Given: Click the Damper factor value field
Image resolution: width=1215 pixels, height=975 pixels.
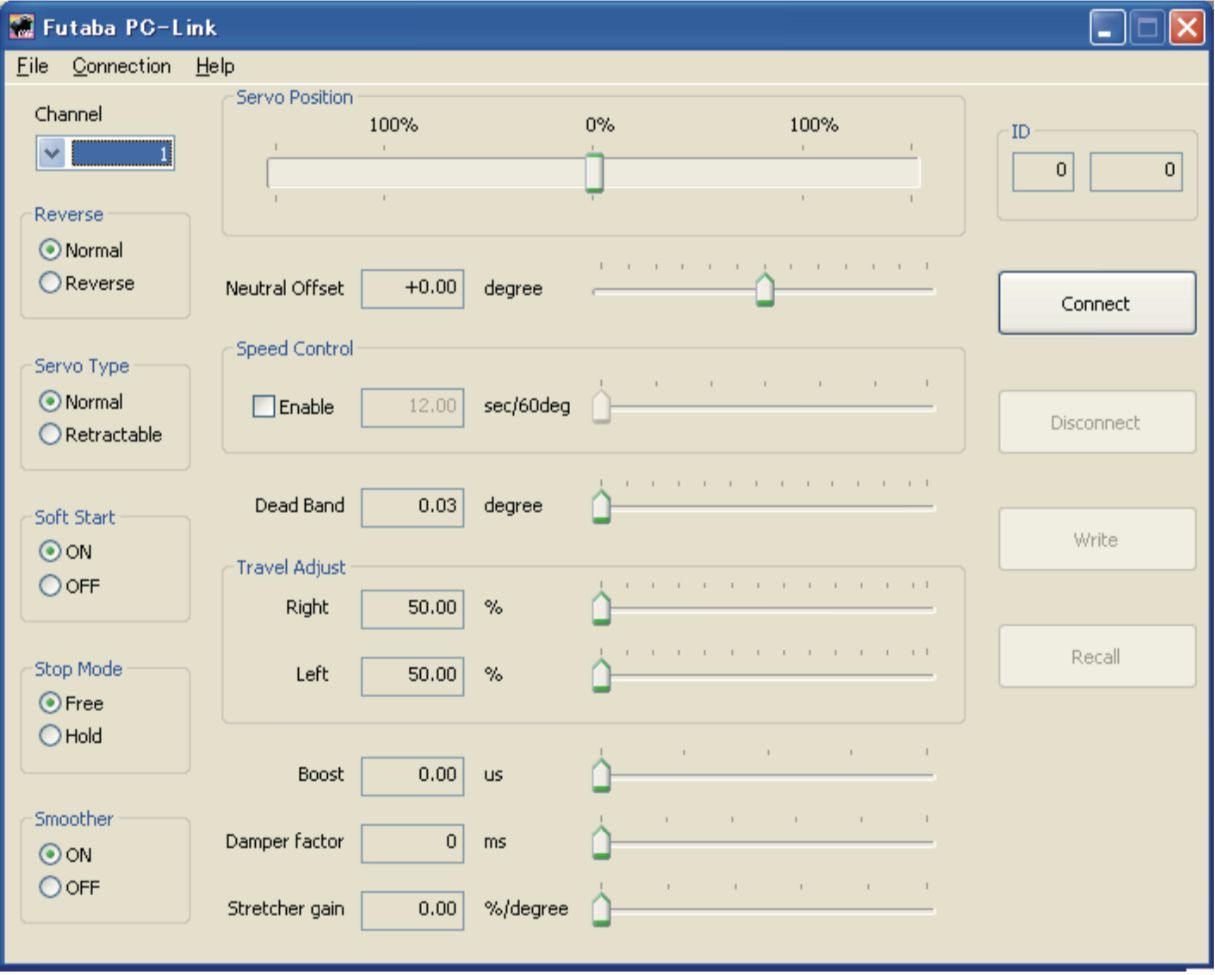Looking at the screenshot, I should (412, 842).
